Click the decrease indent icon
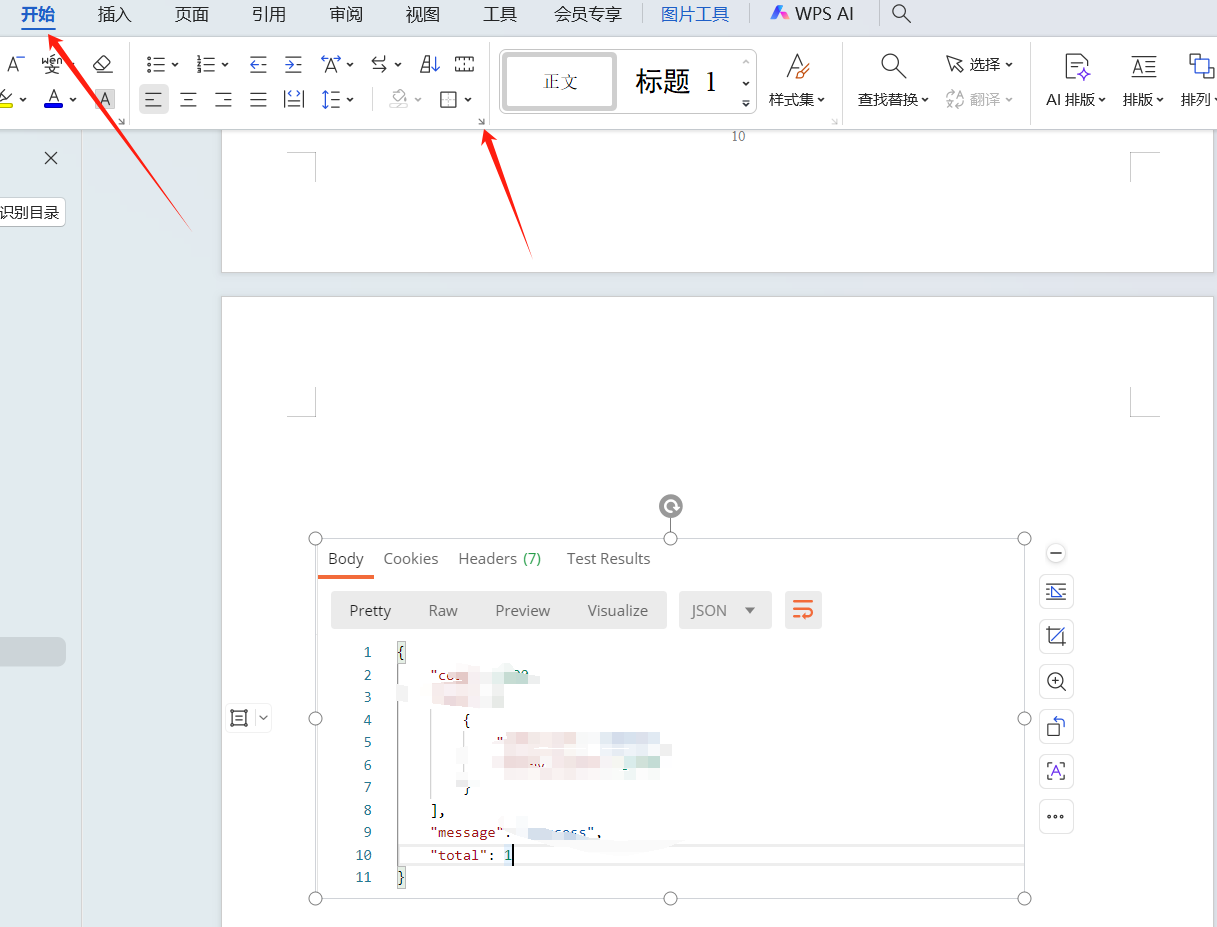1217x927 pixels. point(258,65)
